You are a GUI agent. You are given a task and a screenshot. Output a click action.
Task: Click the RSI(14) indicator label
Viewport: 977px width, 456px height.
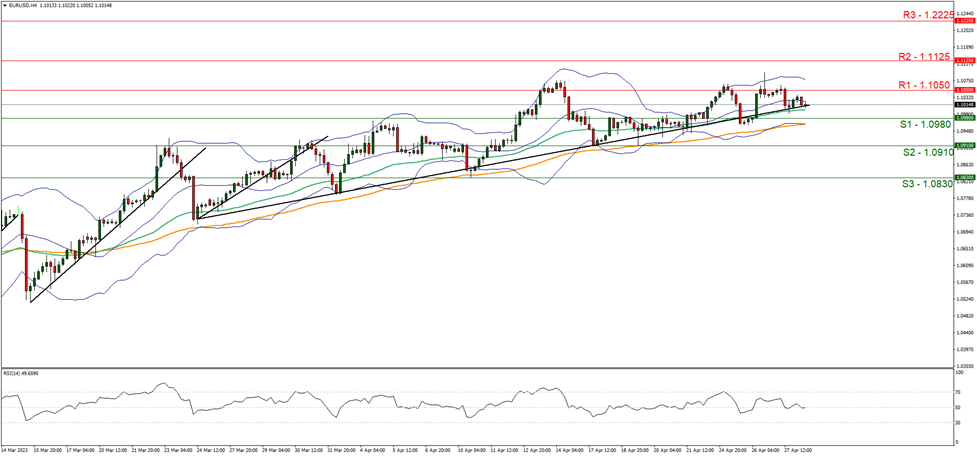tap(22, 373)
